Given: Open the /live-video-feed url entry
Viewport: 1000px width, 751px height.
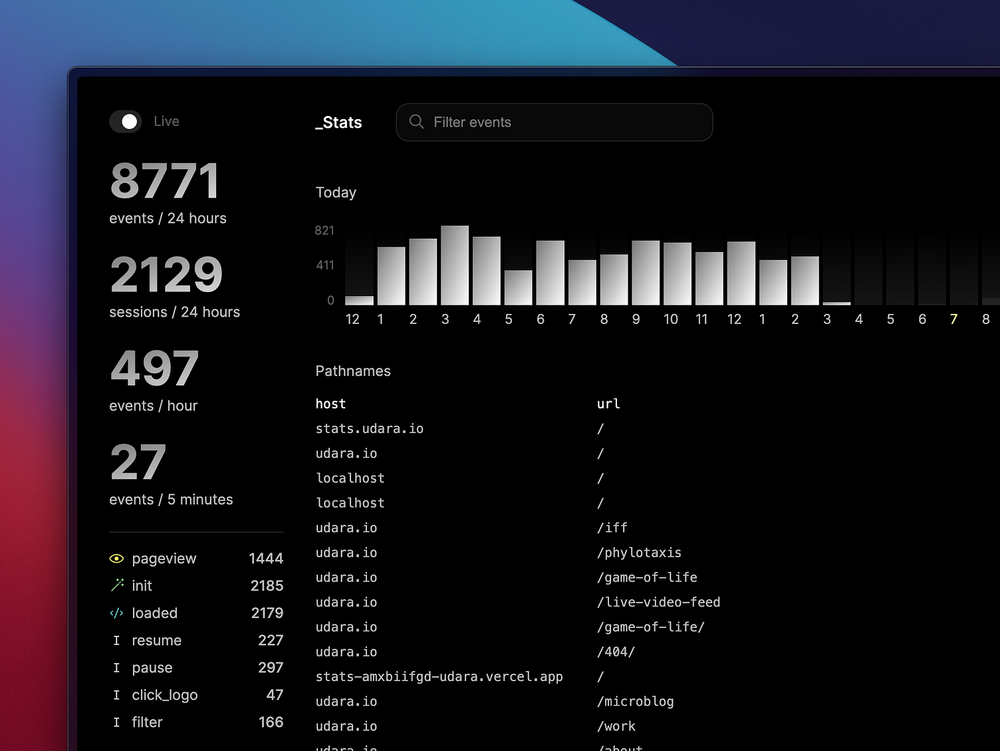Looking at the screenshot, I should click(658, 602).
